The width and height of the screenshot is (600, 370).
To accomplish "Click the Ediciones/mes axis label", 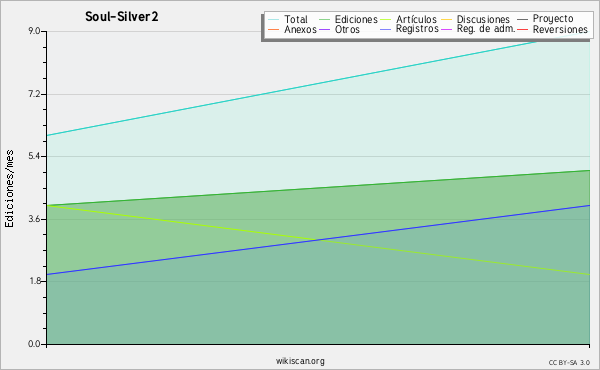I will click(9, 189).
